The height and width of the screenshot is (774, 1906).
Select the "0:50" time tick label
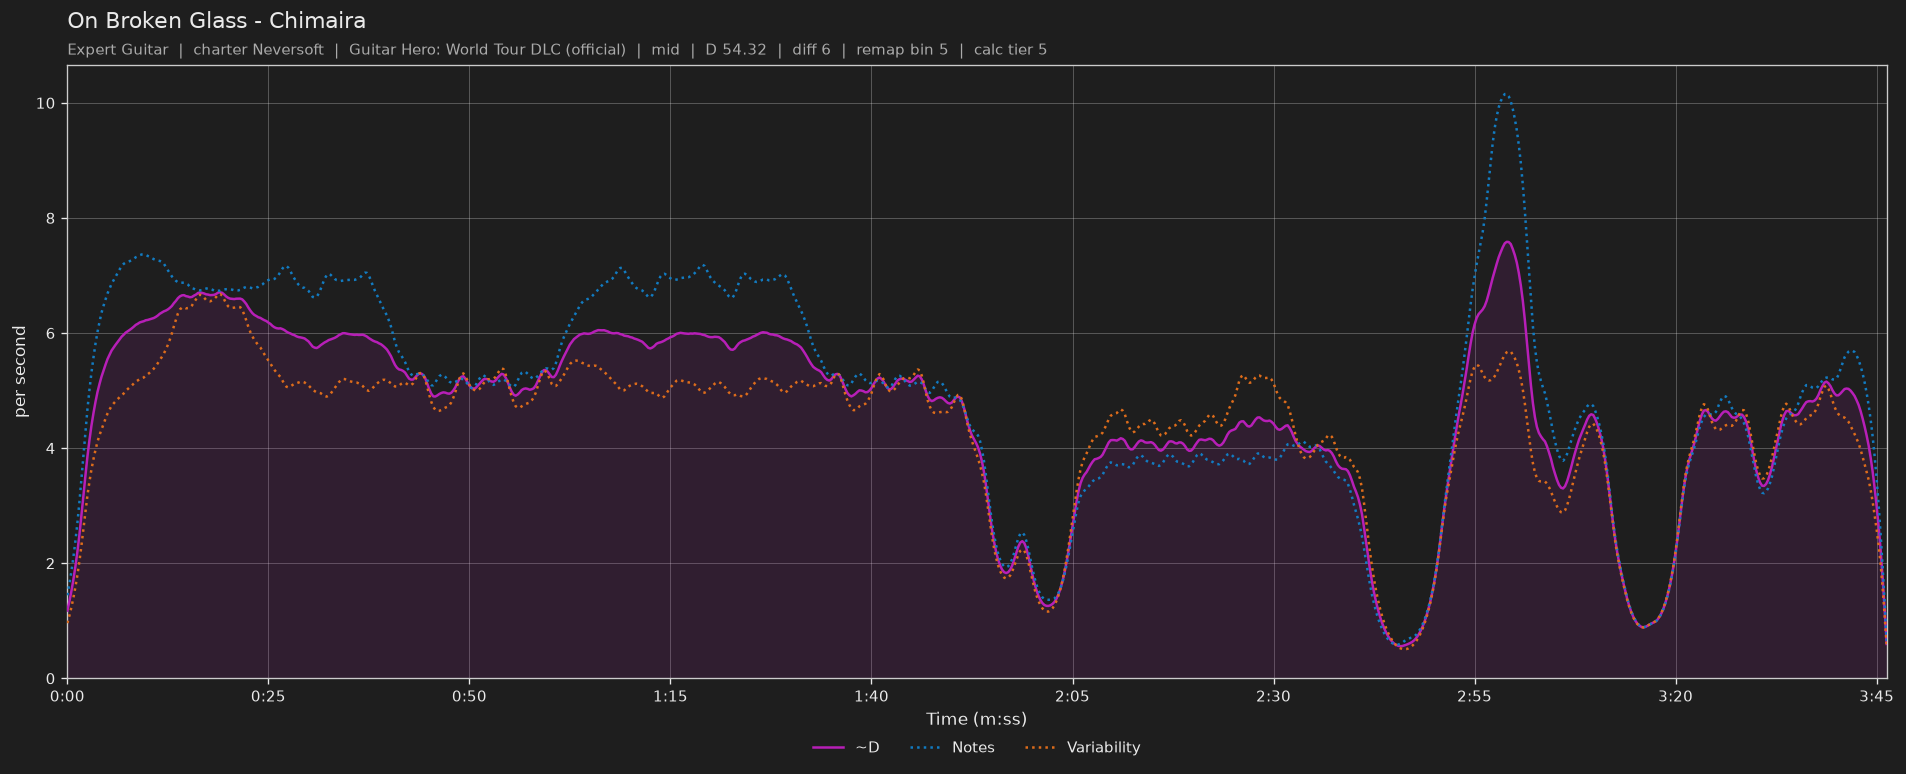(469, 696)
